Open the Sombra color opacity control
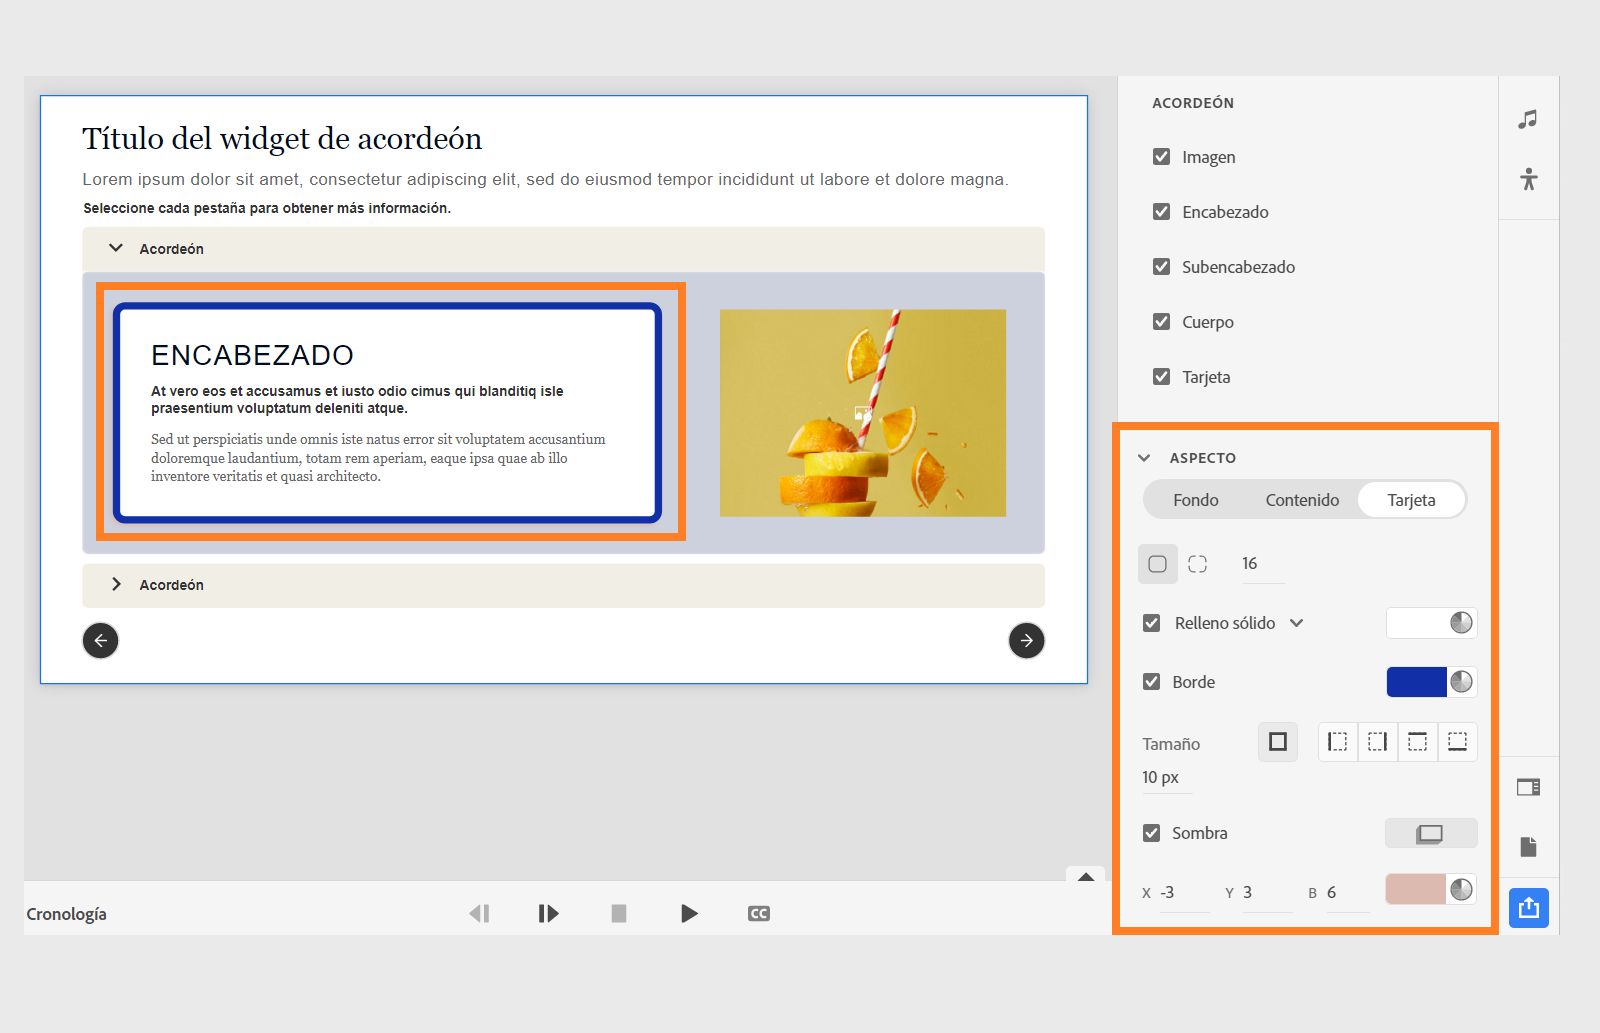 pyautogui.click(x=1461, y=889)
